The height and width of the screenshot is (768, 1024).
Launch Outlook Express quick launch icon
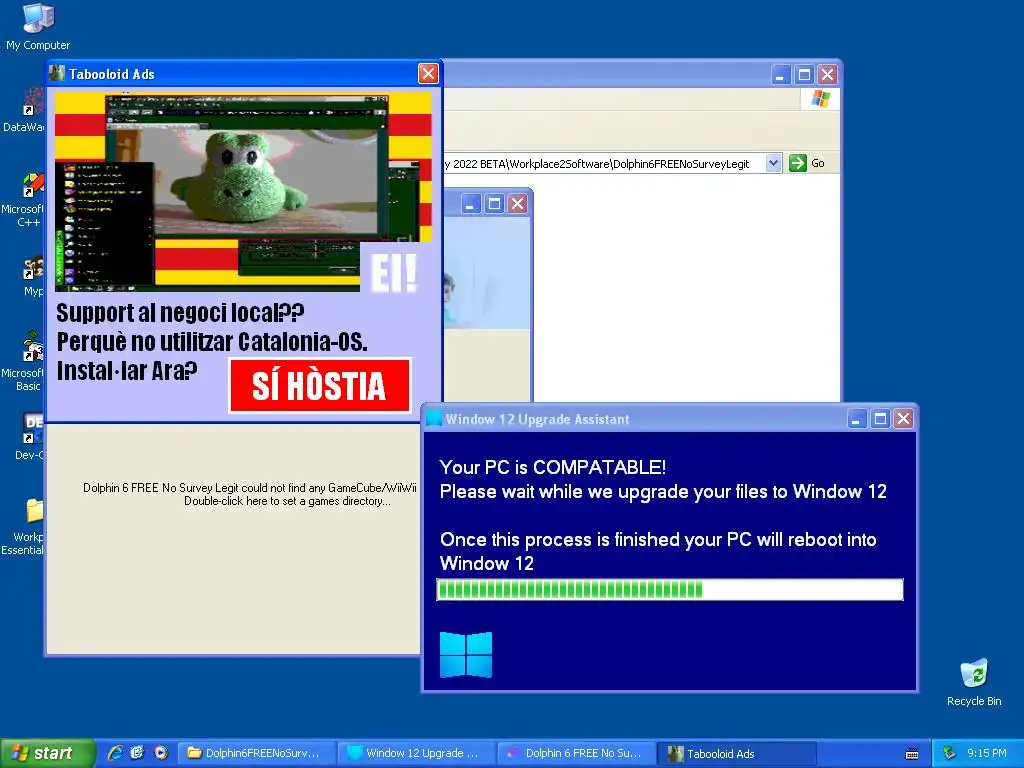[137, 753]
